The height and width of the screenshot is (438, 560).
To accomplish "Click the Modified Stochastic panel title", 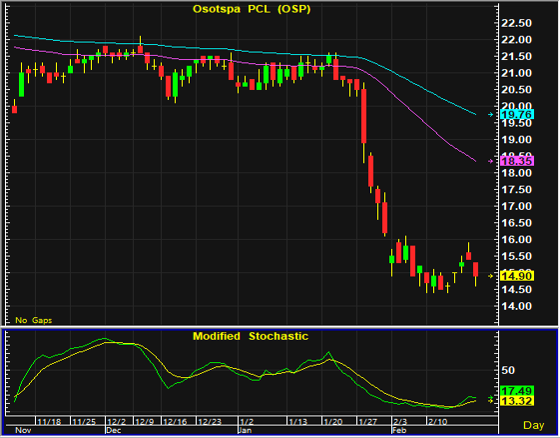I will pos(250,336).
